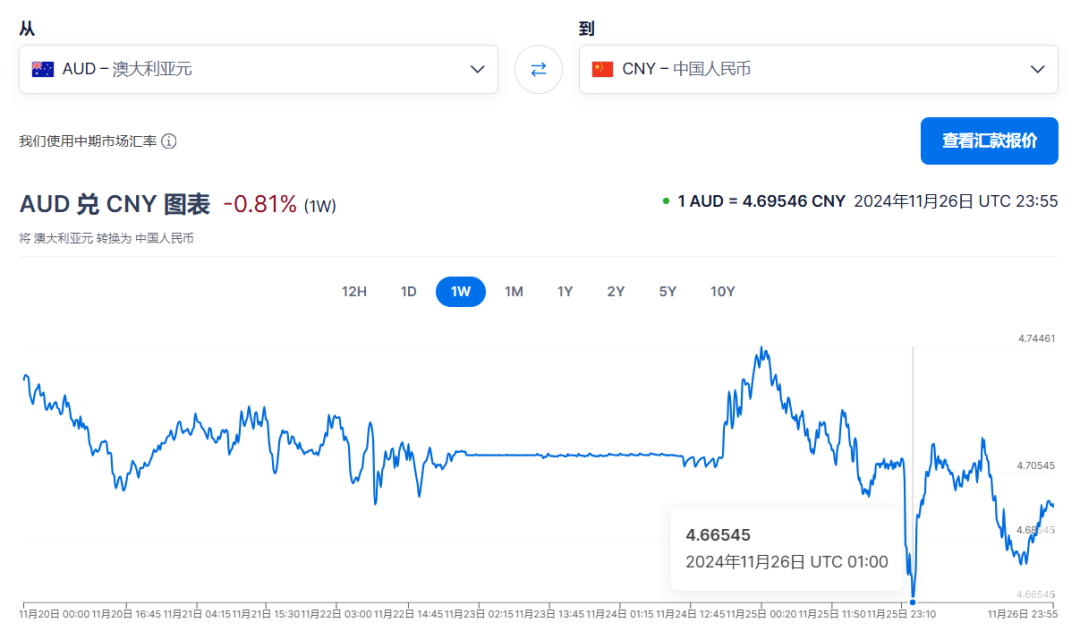Click the 1 AUD = 4.69546 CNY rate
Viewport: 1080px width, 631px height.
tap(761, 201)
